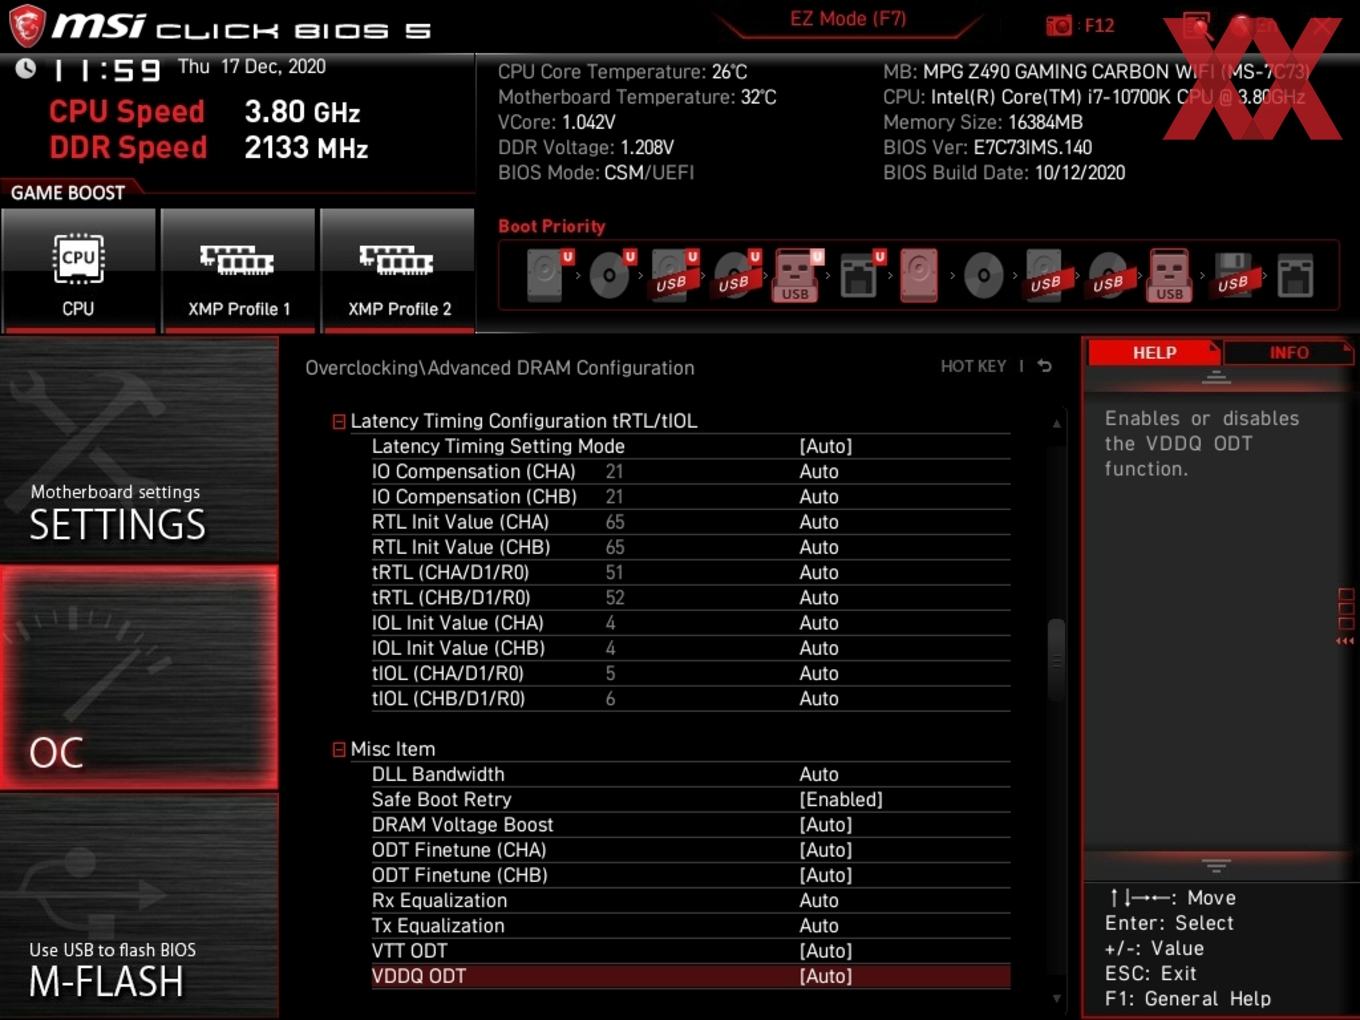The width and height of the screenshot is (1360, 1020).
Task: Collapse the Misc Item section
Action: point(339,749)
